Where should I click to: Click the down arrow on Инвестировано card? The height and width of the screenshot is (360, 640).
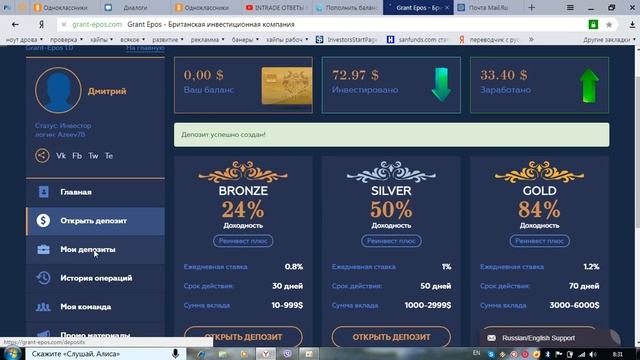(441, 84)
